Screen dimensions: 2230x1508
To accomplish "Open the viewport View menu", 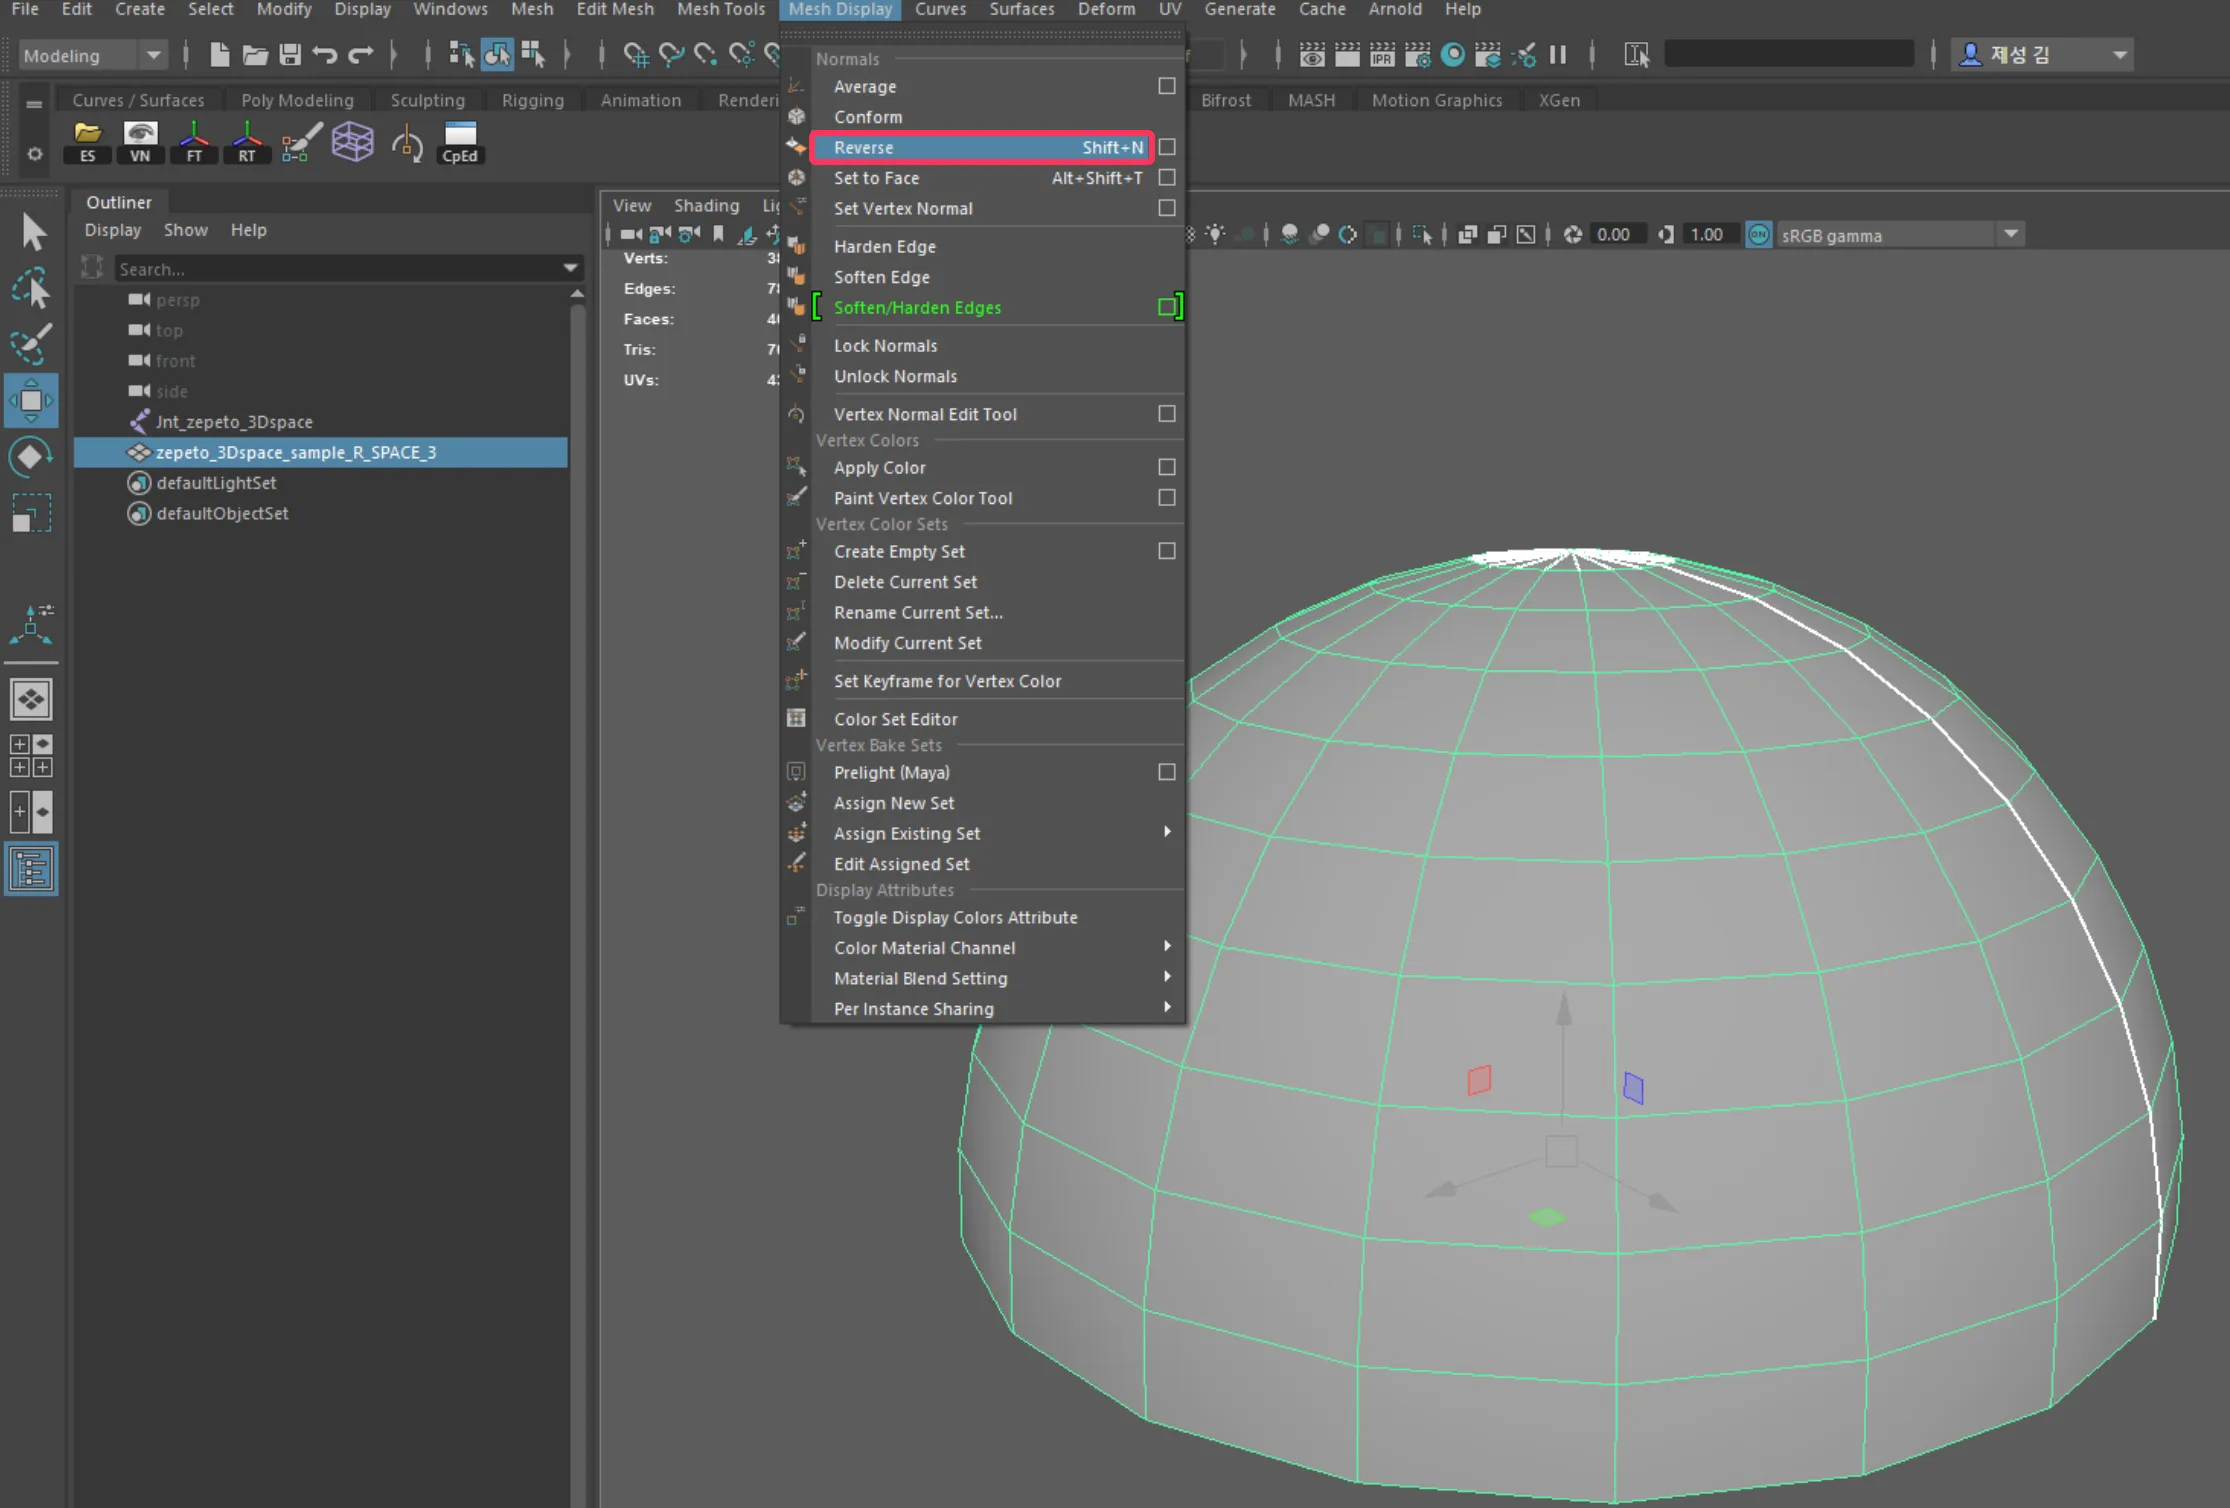I will 632,205.
